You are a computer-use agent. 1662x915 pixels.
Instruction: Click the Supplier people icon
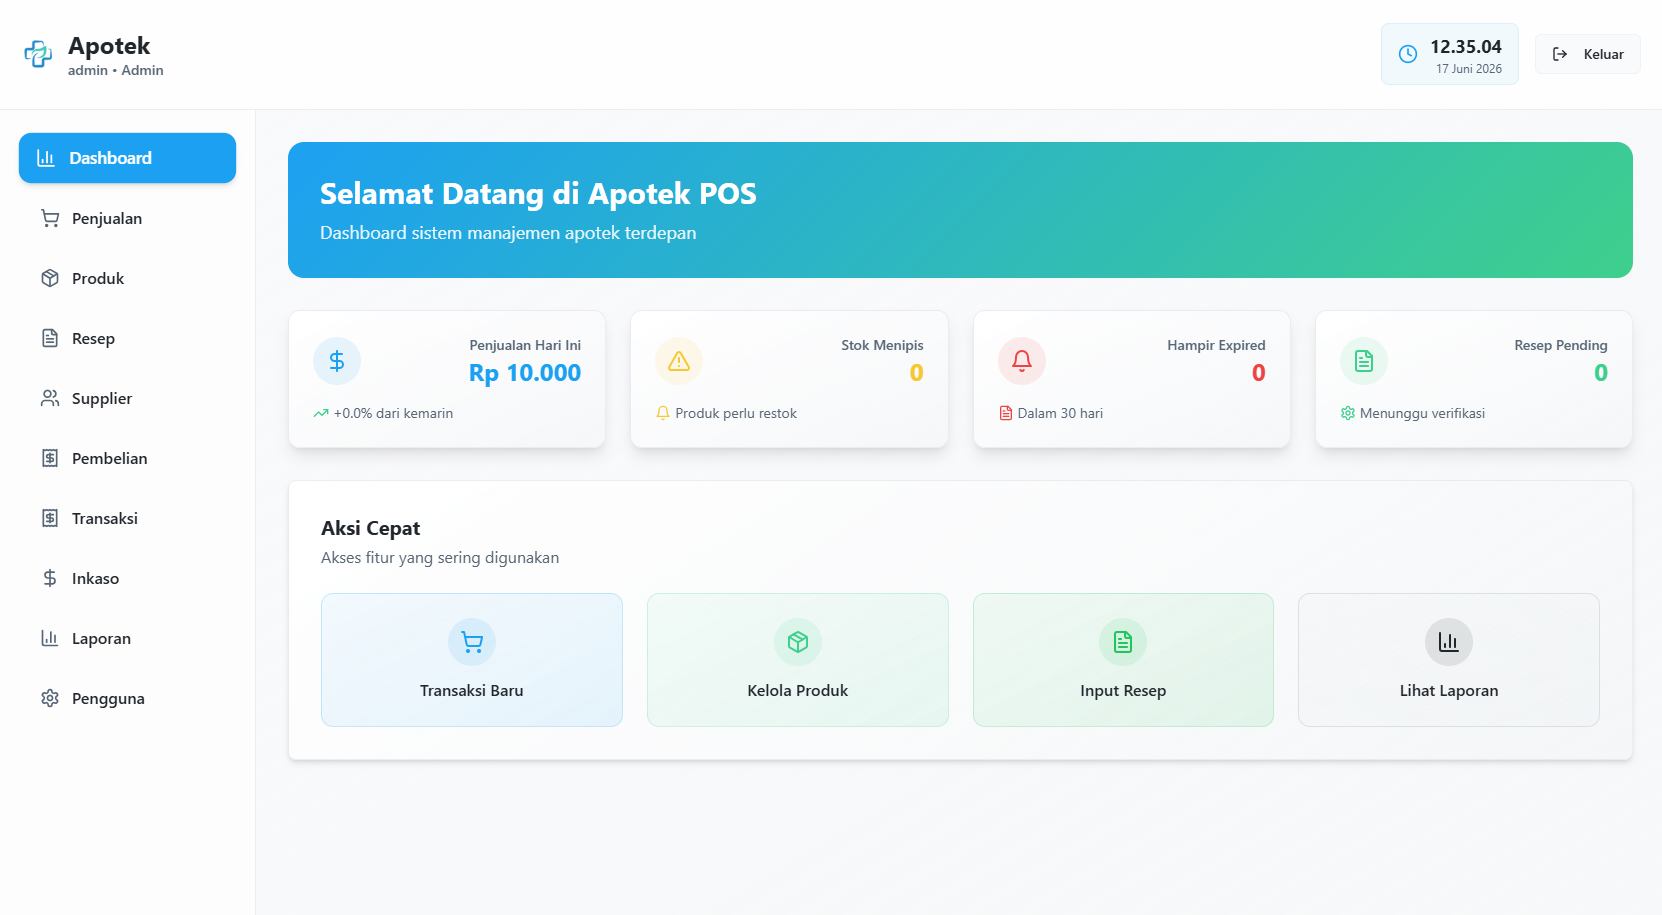click(50, 398)
